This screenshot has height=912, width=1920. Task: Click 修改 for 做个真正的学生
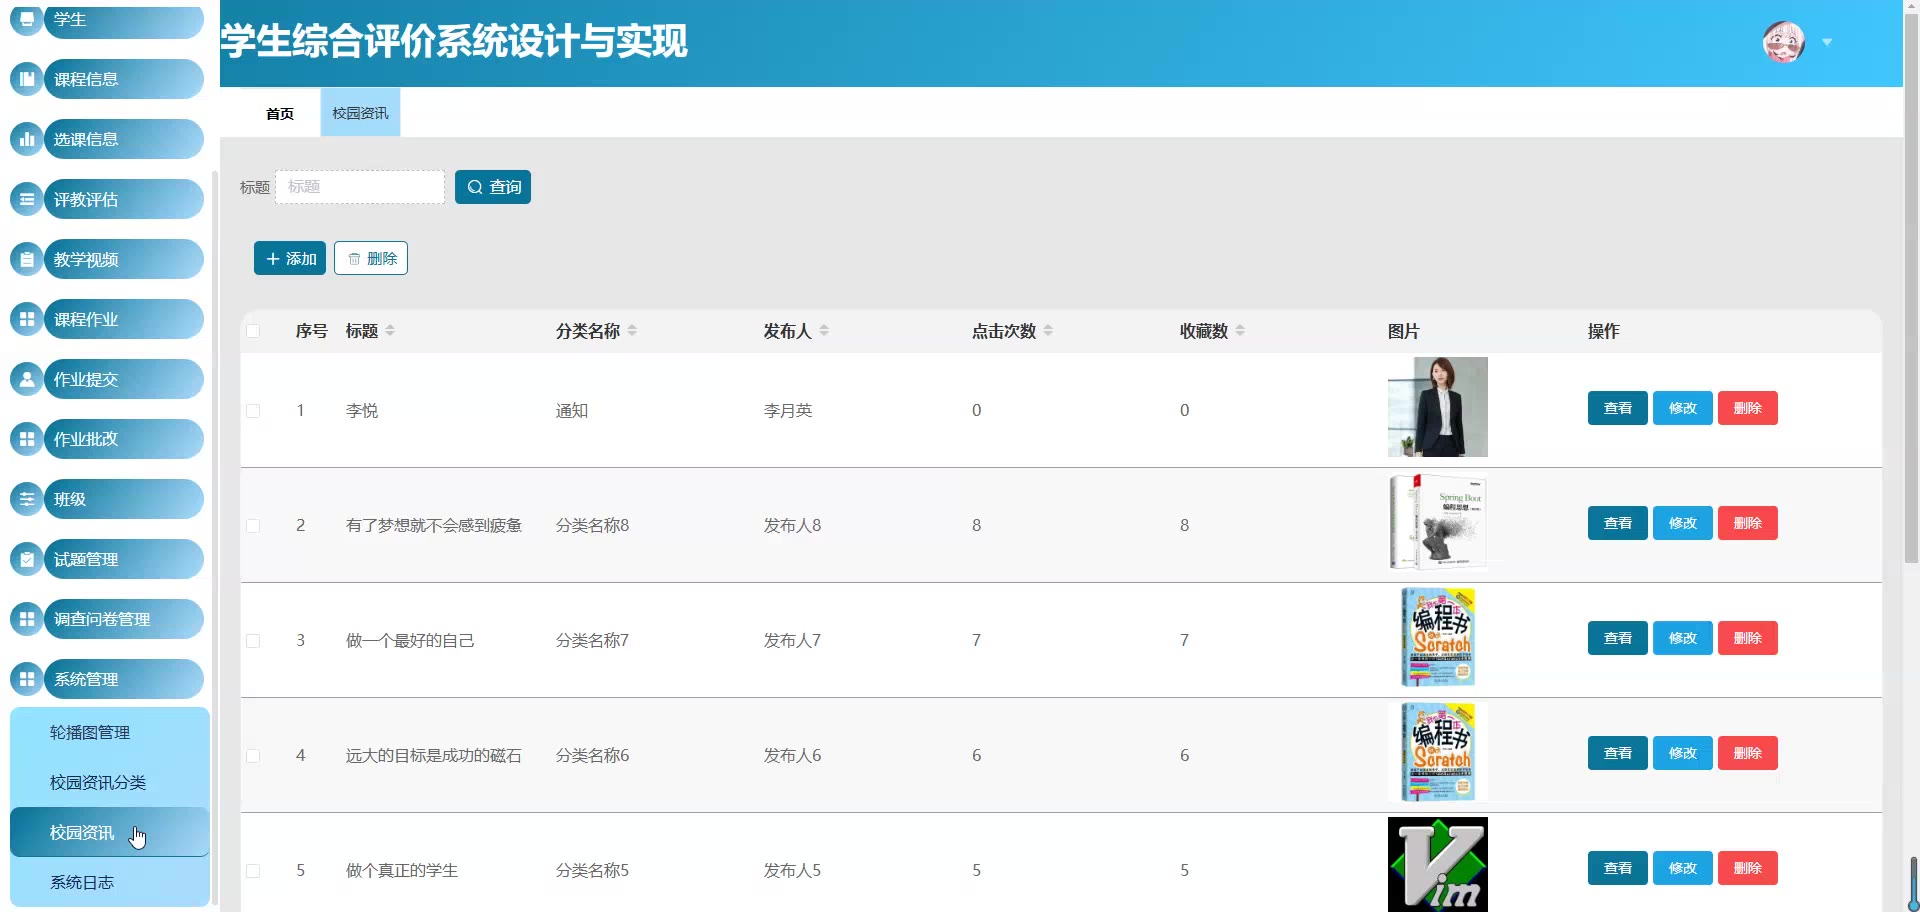pos(1683,868)
